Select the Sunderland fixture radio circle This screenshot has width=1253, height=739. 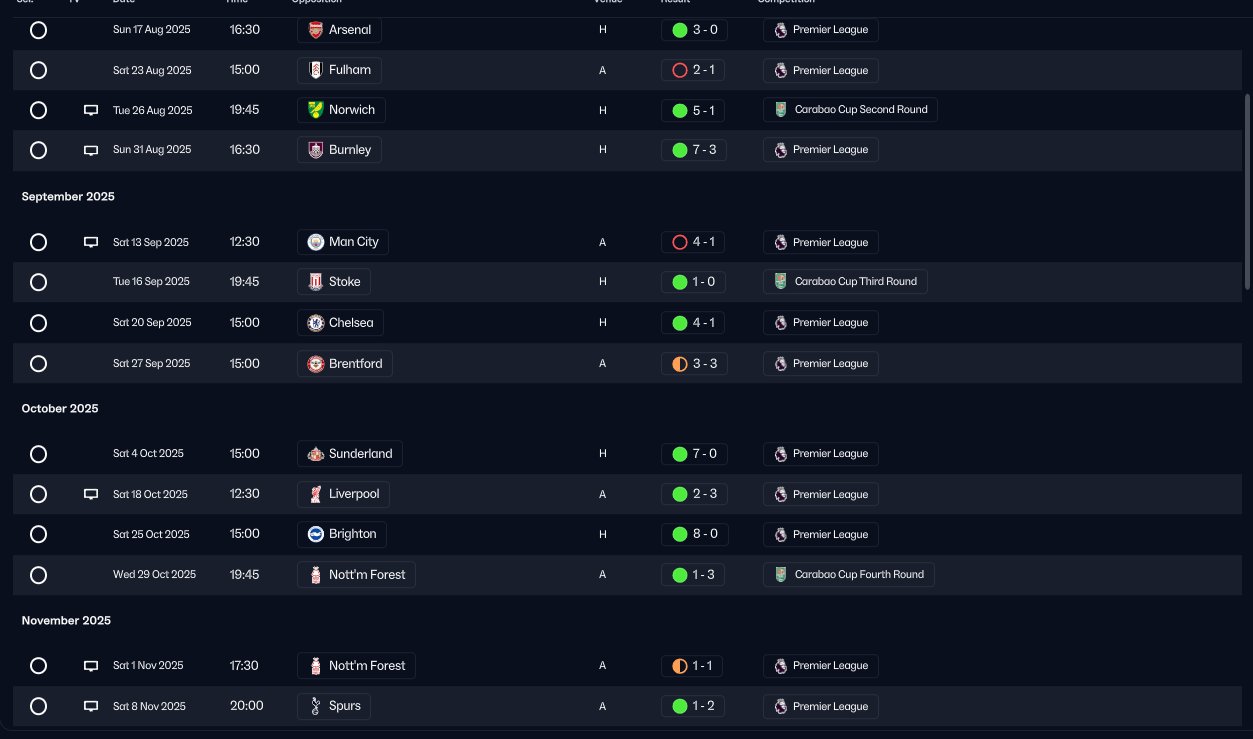click(38, 454)
